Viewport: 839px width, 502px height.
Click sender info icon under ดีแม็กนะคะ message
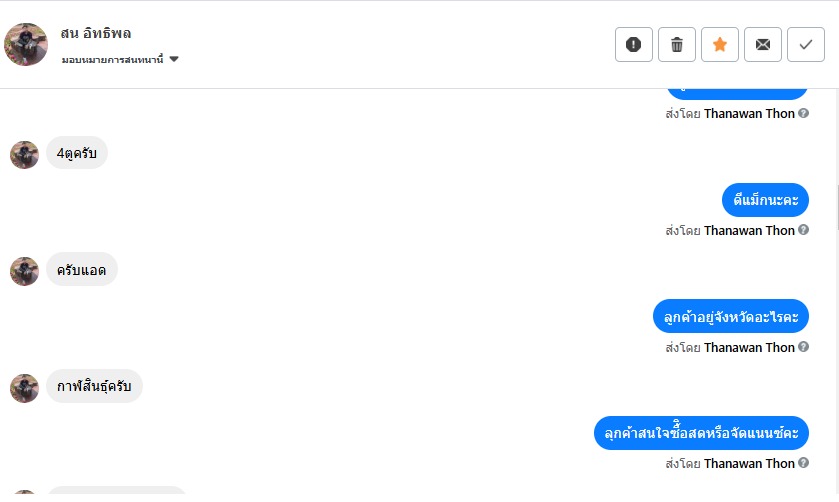click(x=804, y=230)
